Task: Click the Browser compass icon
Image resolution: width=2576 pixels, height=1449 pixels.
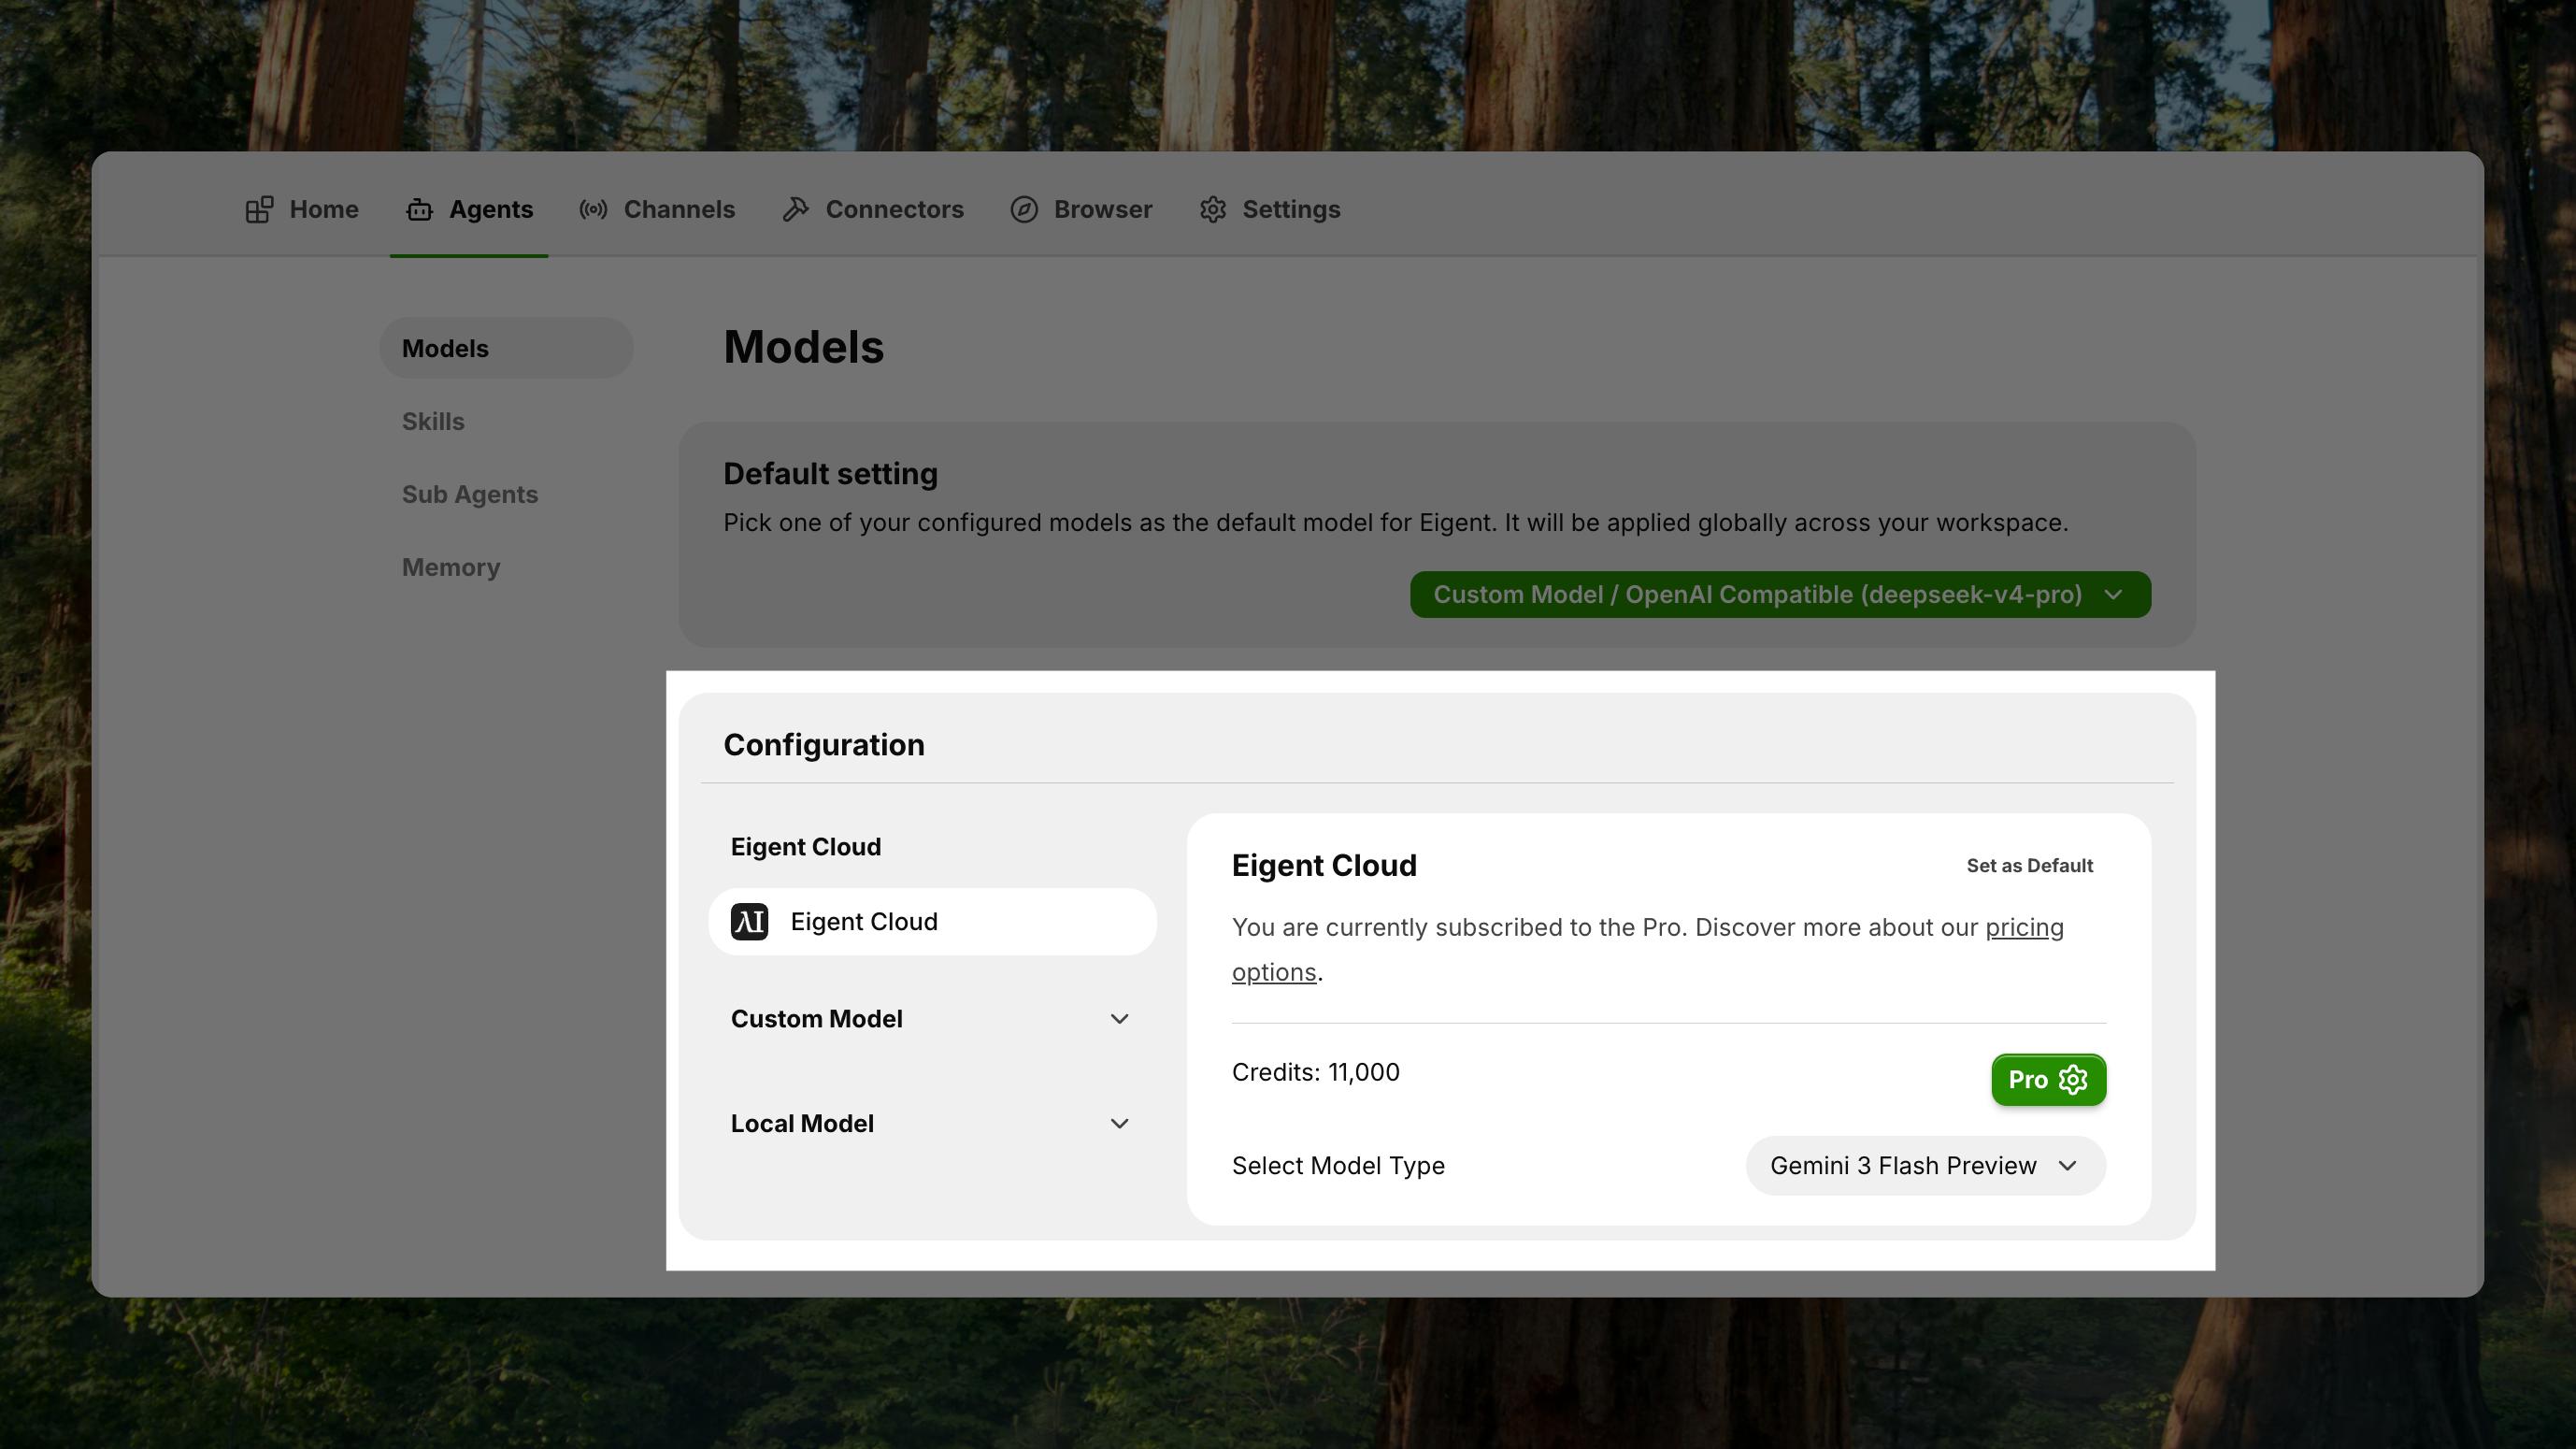Action: click(1024, 209)
